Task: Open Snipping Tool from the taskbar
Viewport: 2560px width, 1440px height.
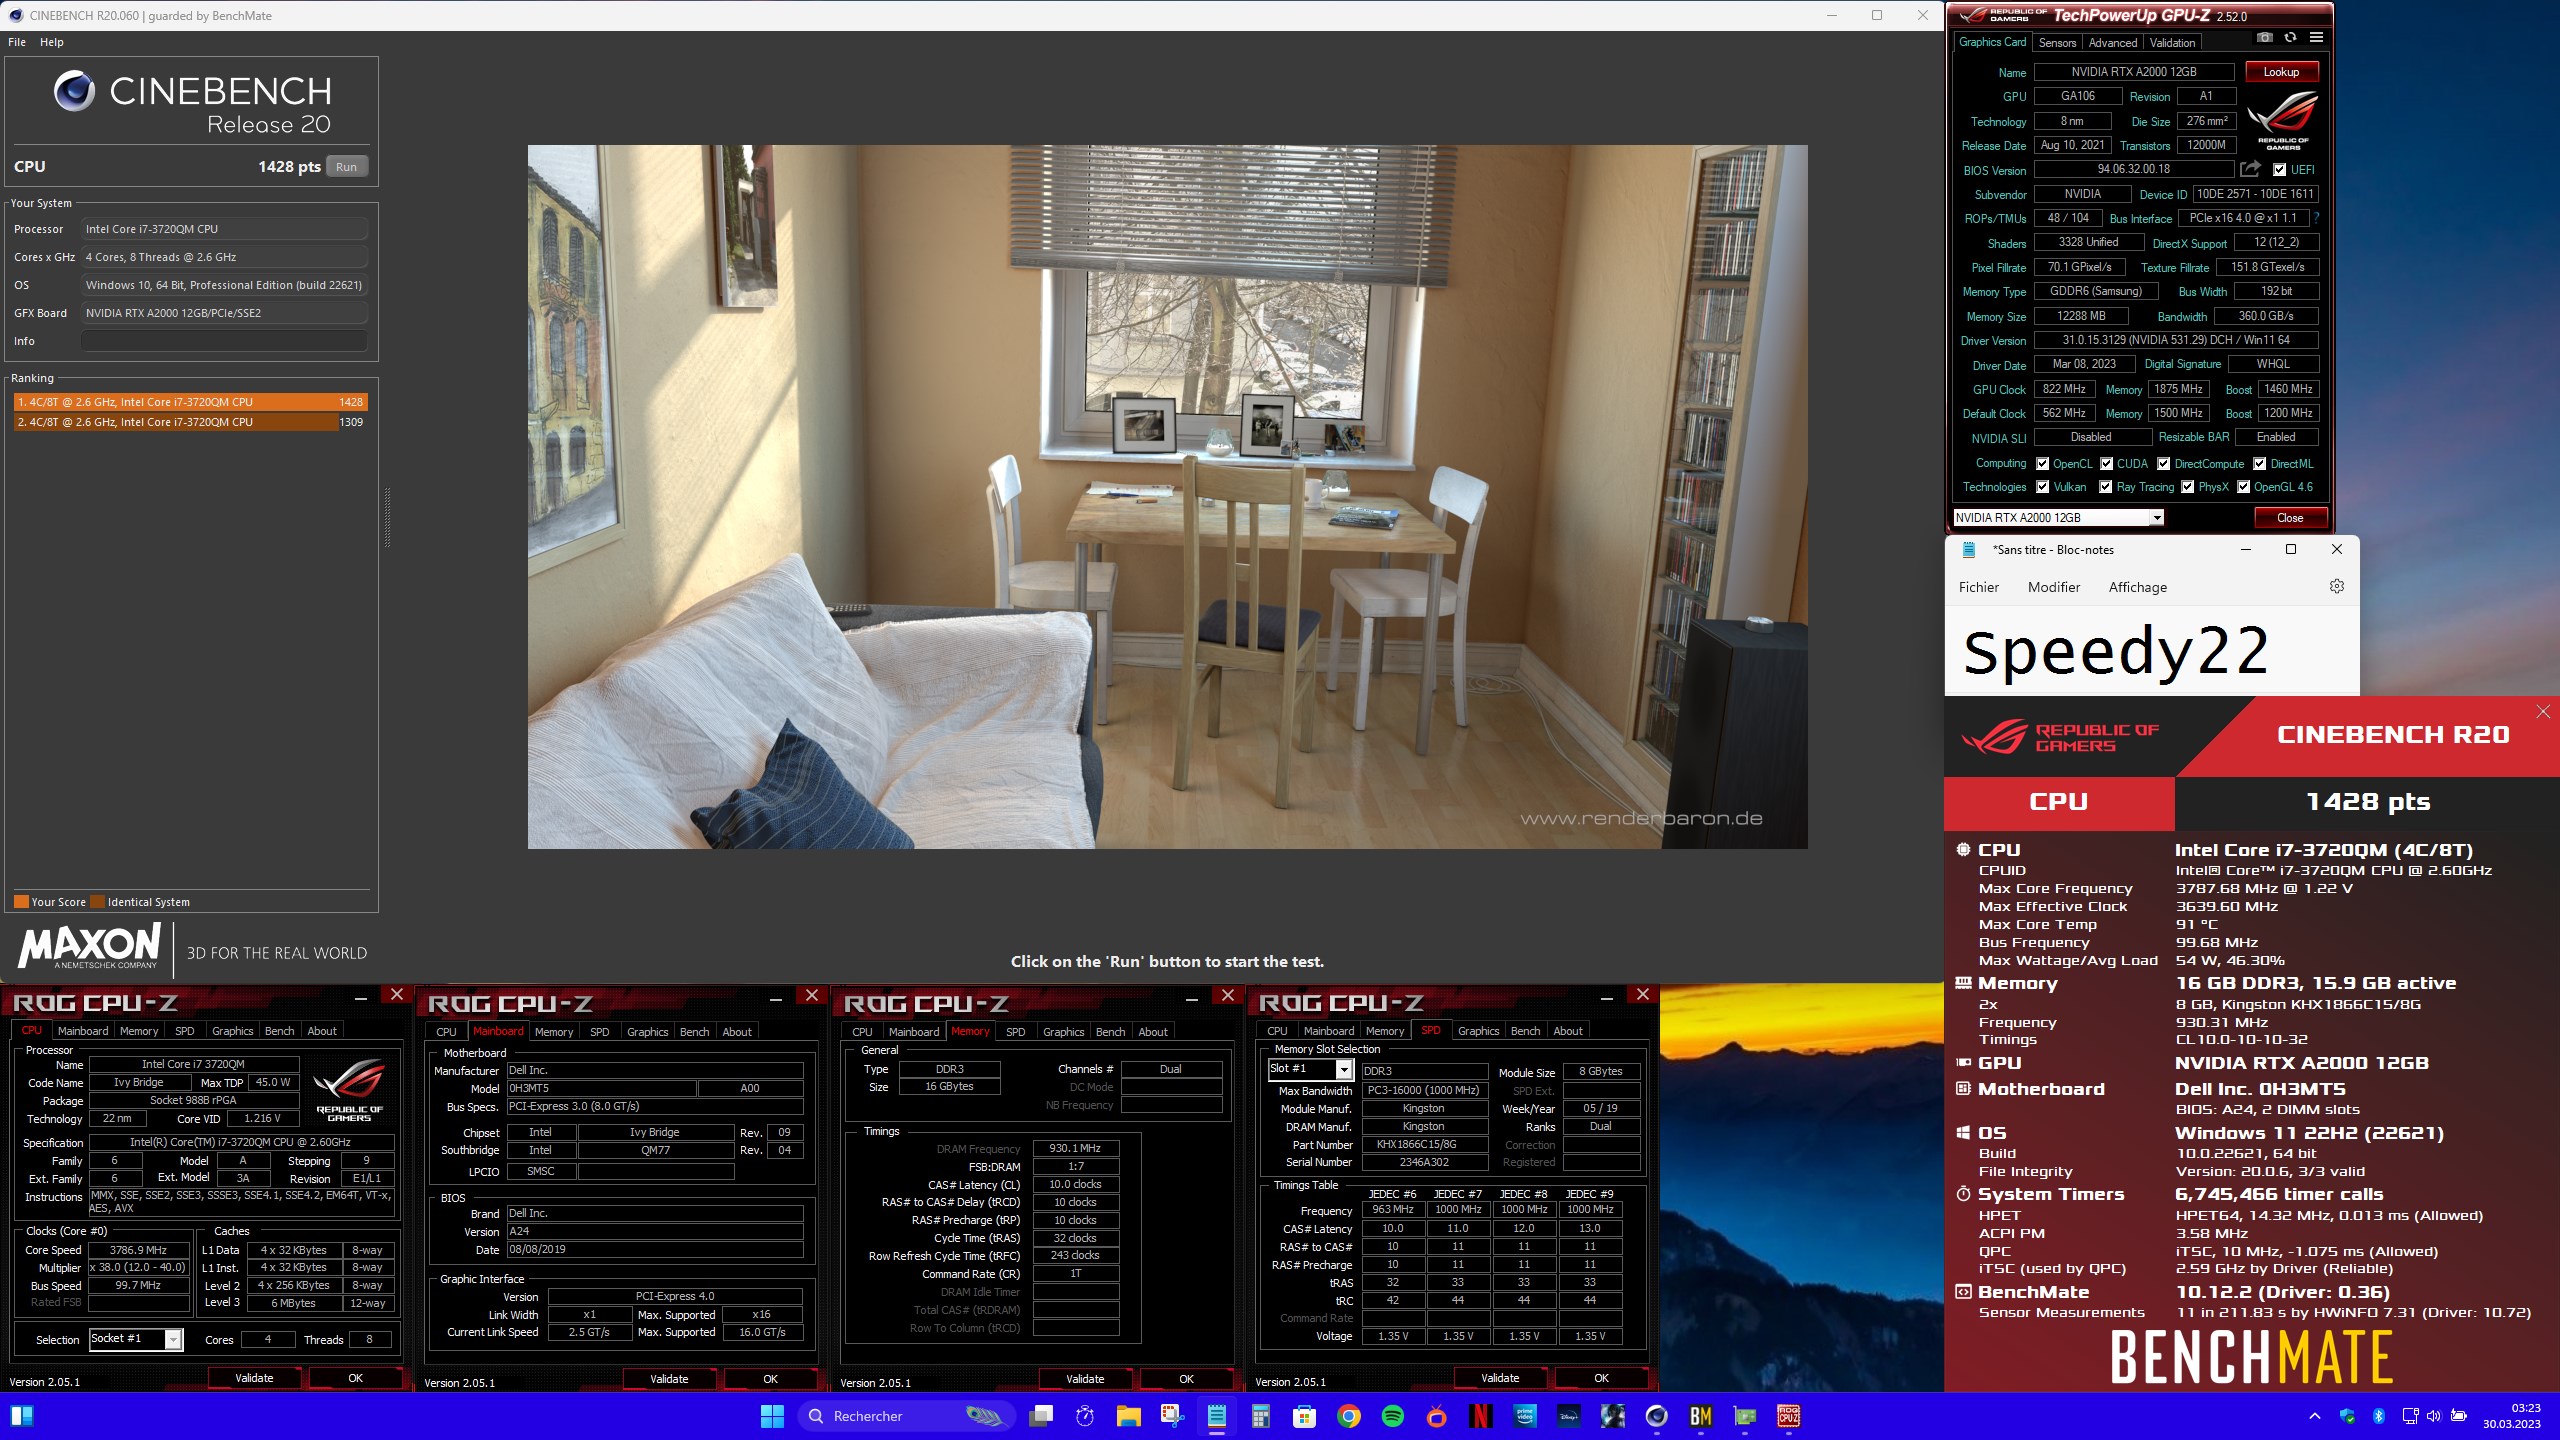Action: click(x=1172, y=1416)
